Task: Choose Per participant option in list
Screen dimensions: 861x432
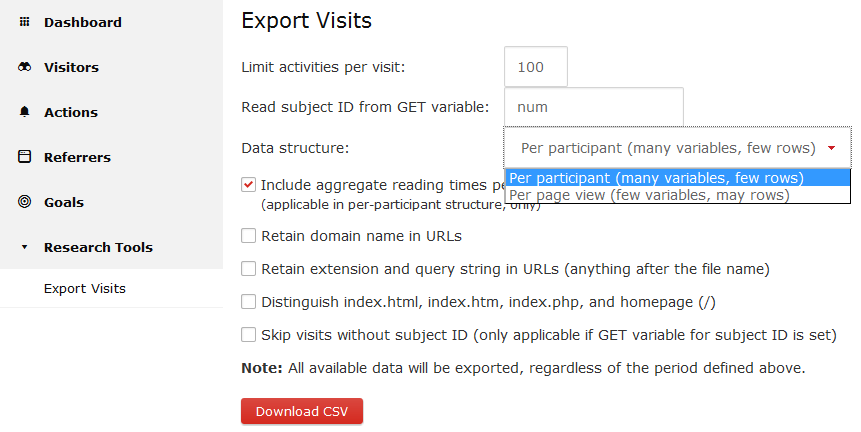Action: pyautogui.click(x=677, y=178)
